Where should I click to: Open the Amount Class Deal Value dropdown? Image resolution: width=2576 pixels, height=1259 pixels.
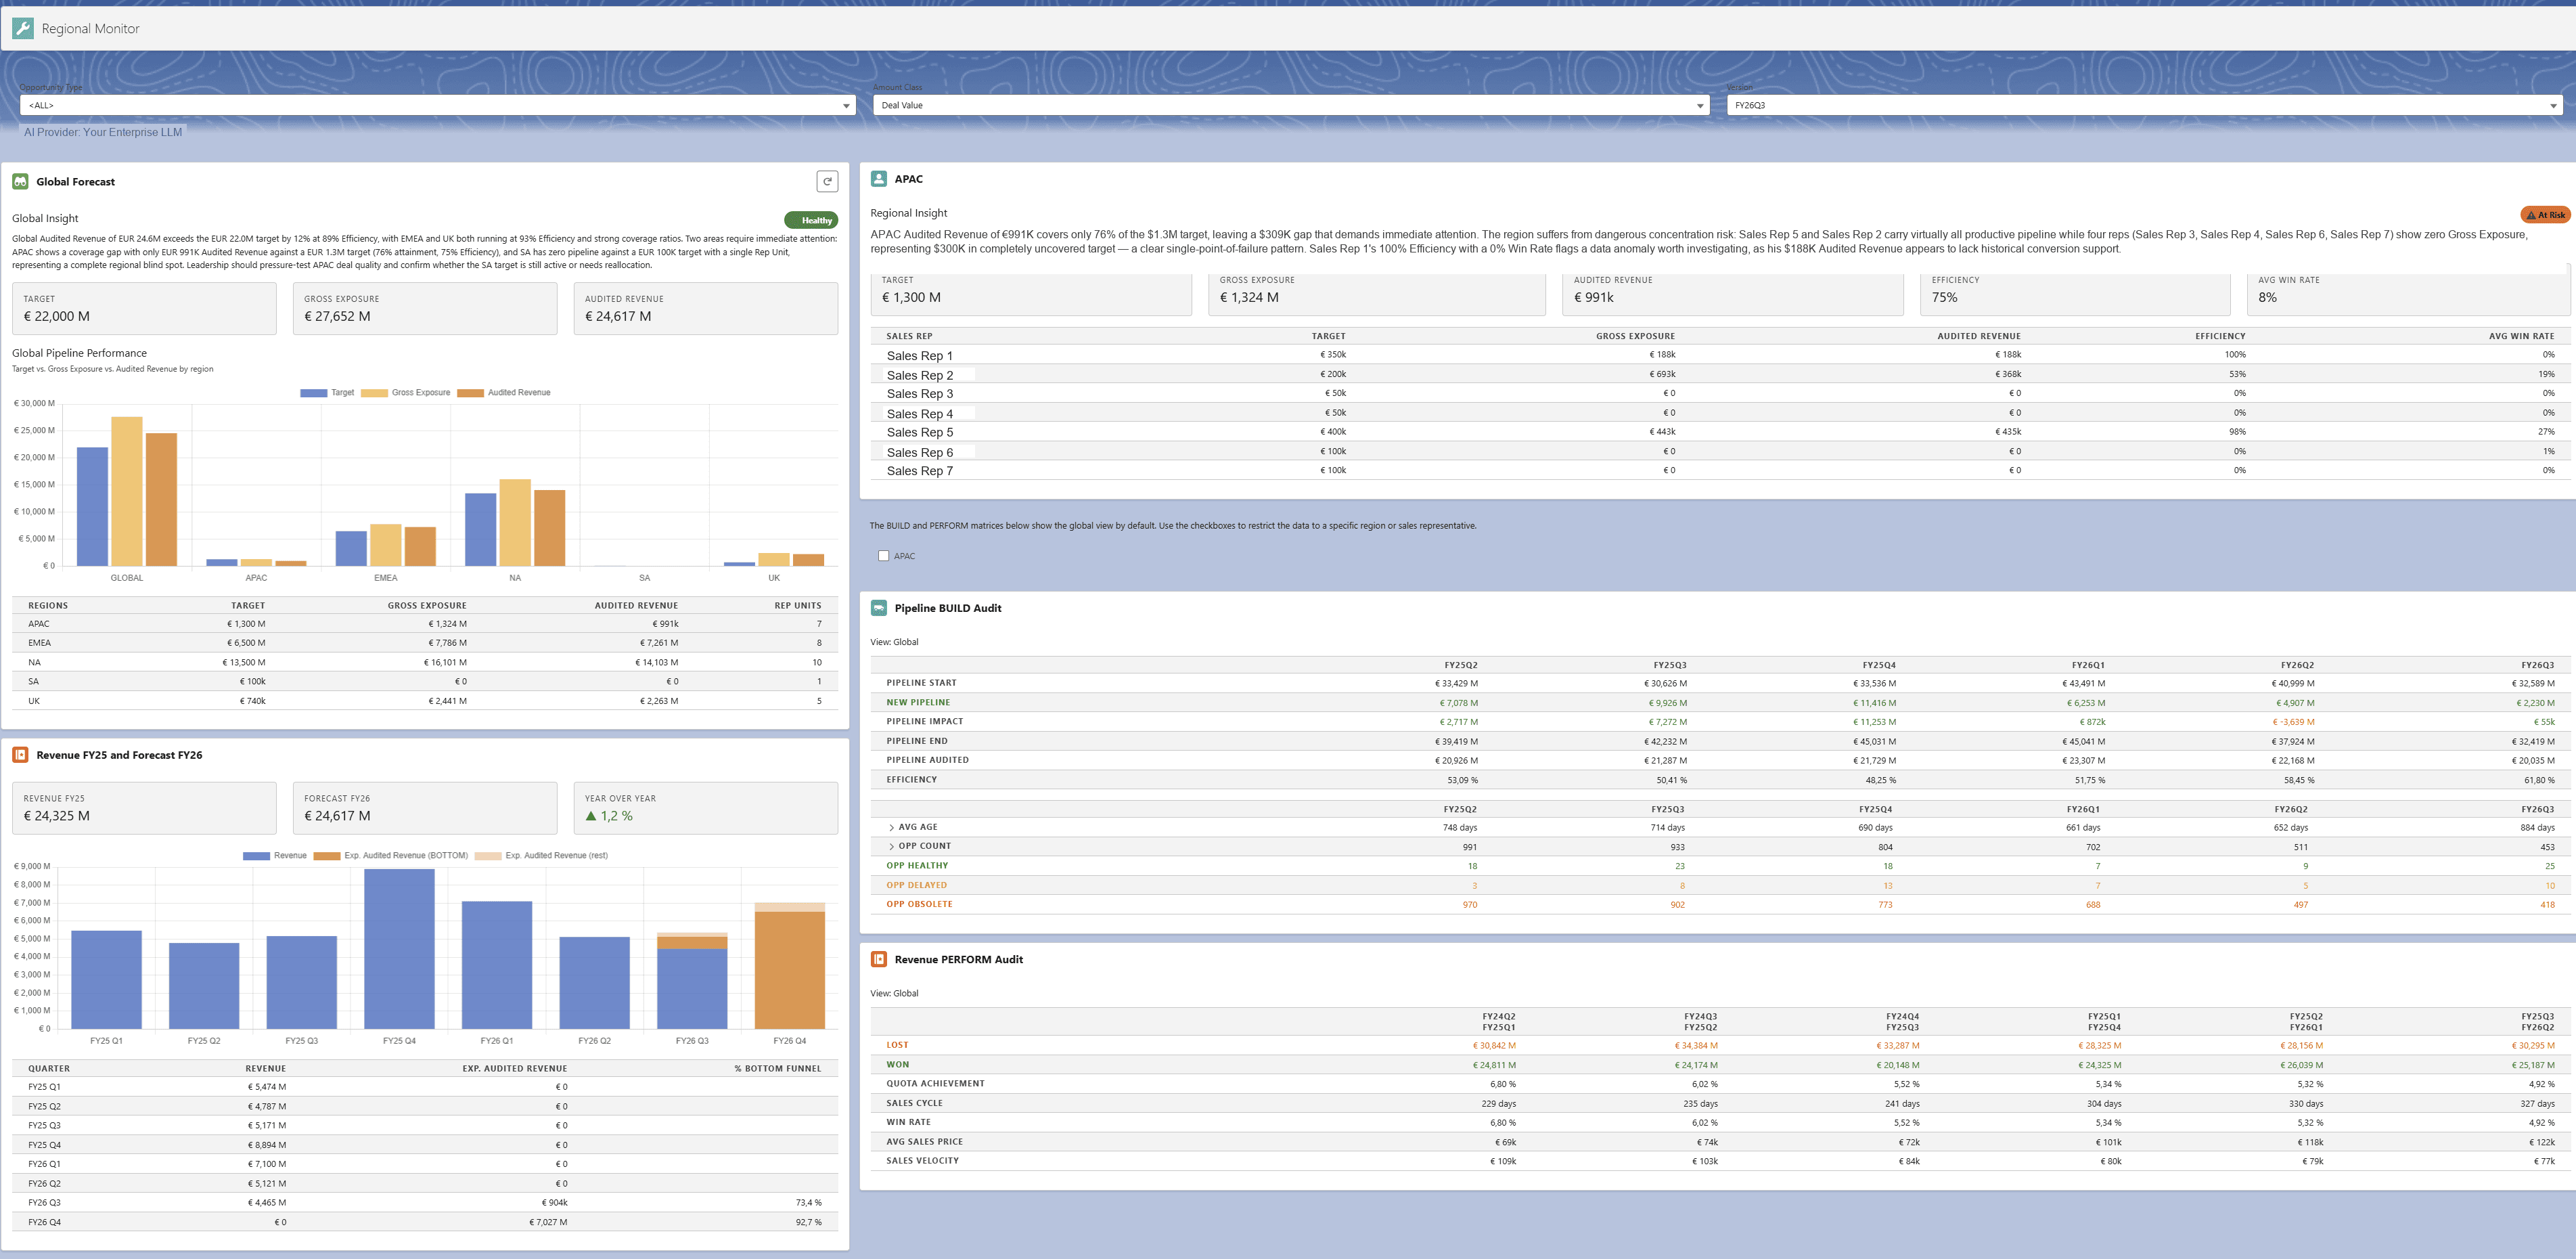pos(1291,105)
